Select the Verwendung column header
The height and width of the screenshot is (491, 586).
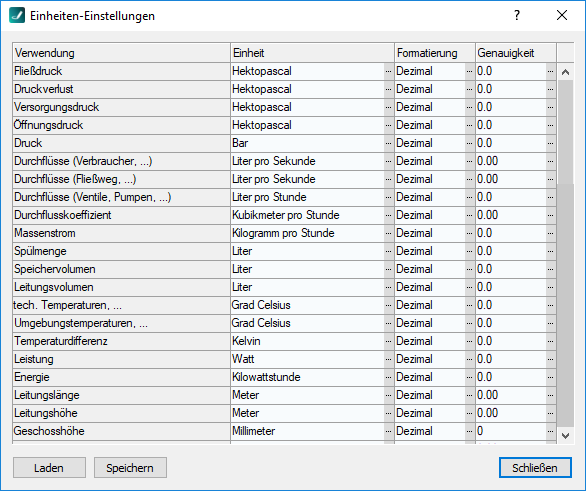121,53
